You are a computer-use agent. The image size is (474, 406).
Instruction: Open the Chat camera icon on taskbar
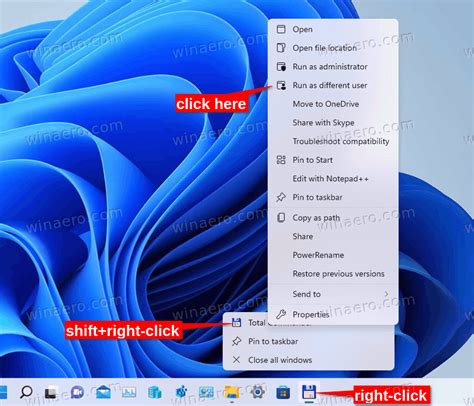[77, 392]
